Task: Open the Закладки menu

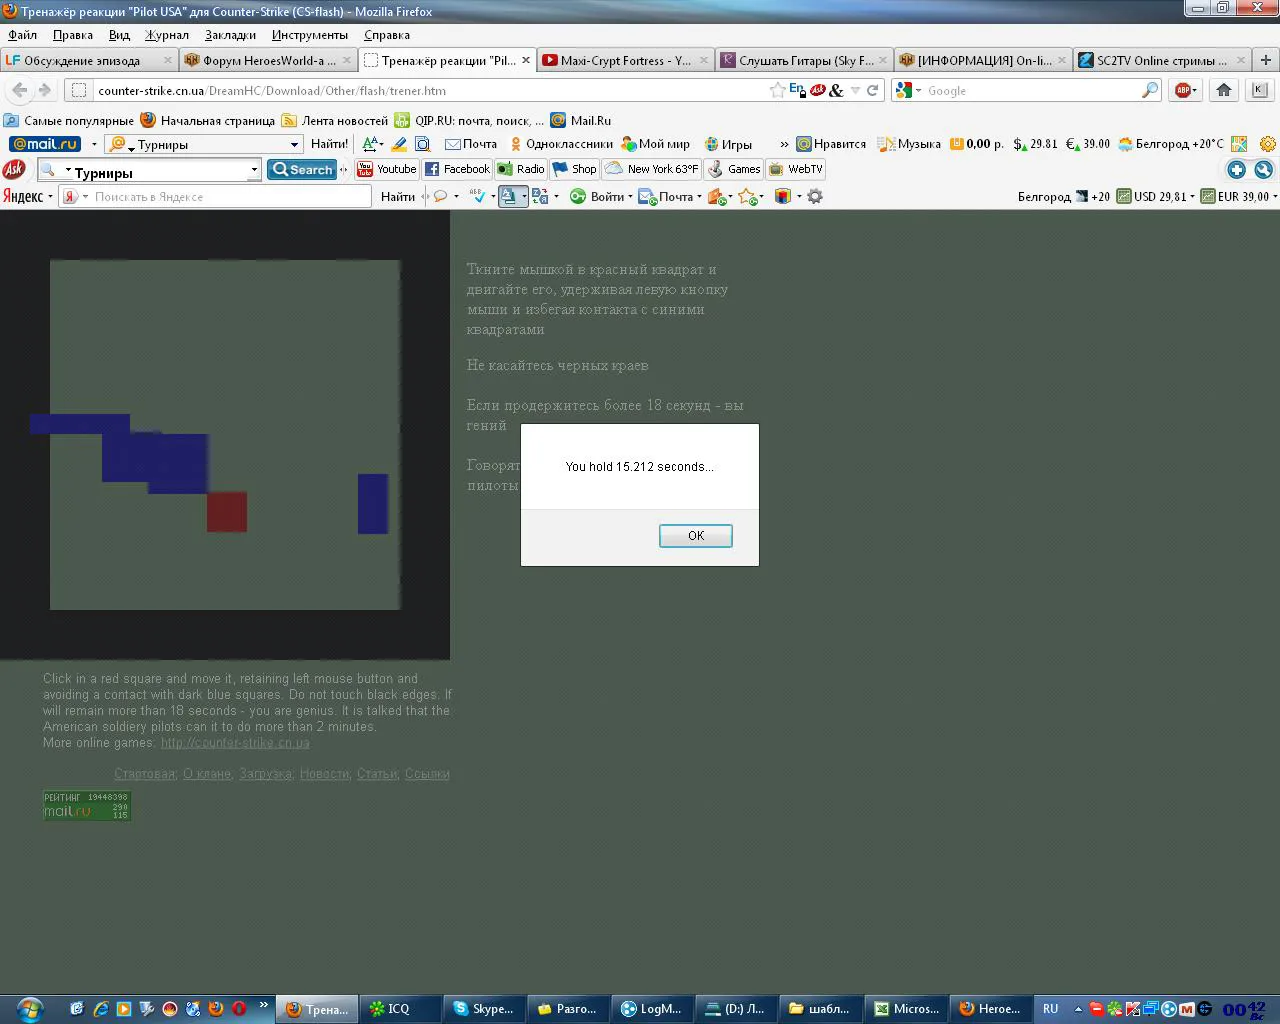Action: tap(230, 35)
